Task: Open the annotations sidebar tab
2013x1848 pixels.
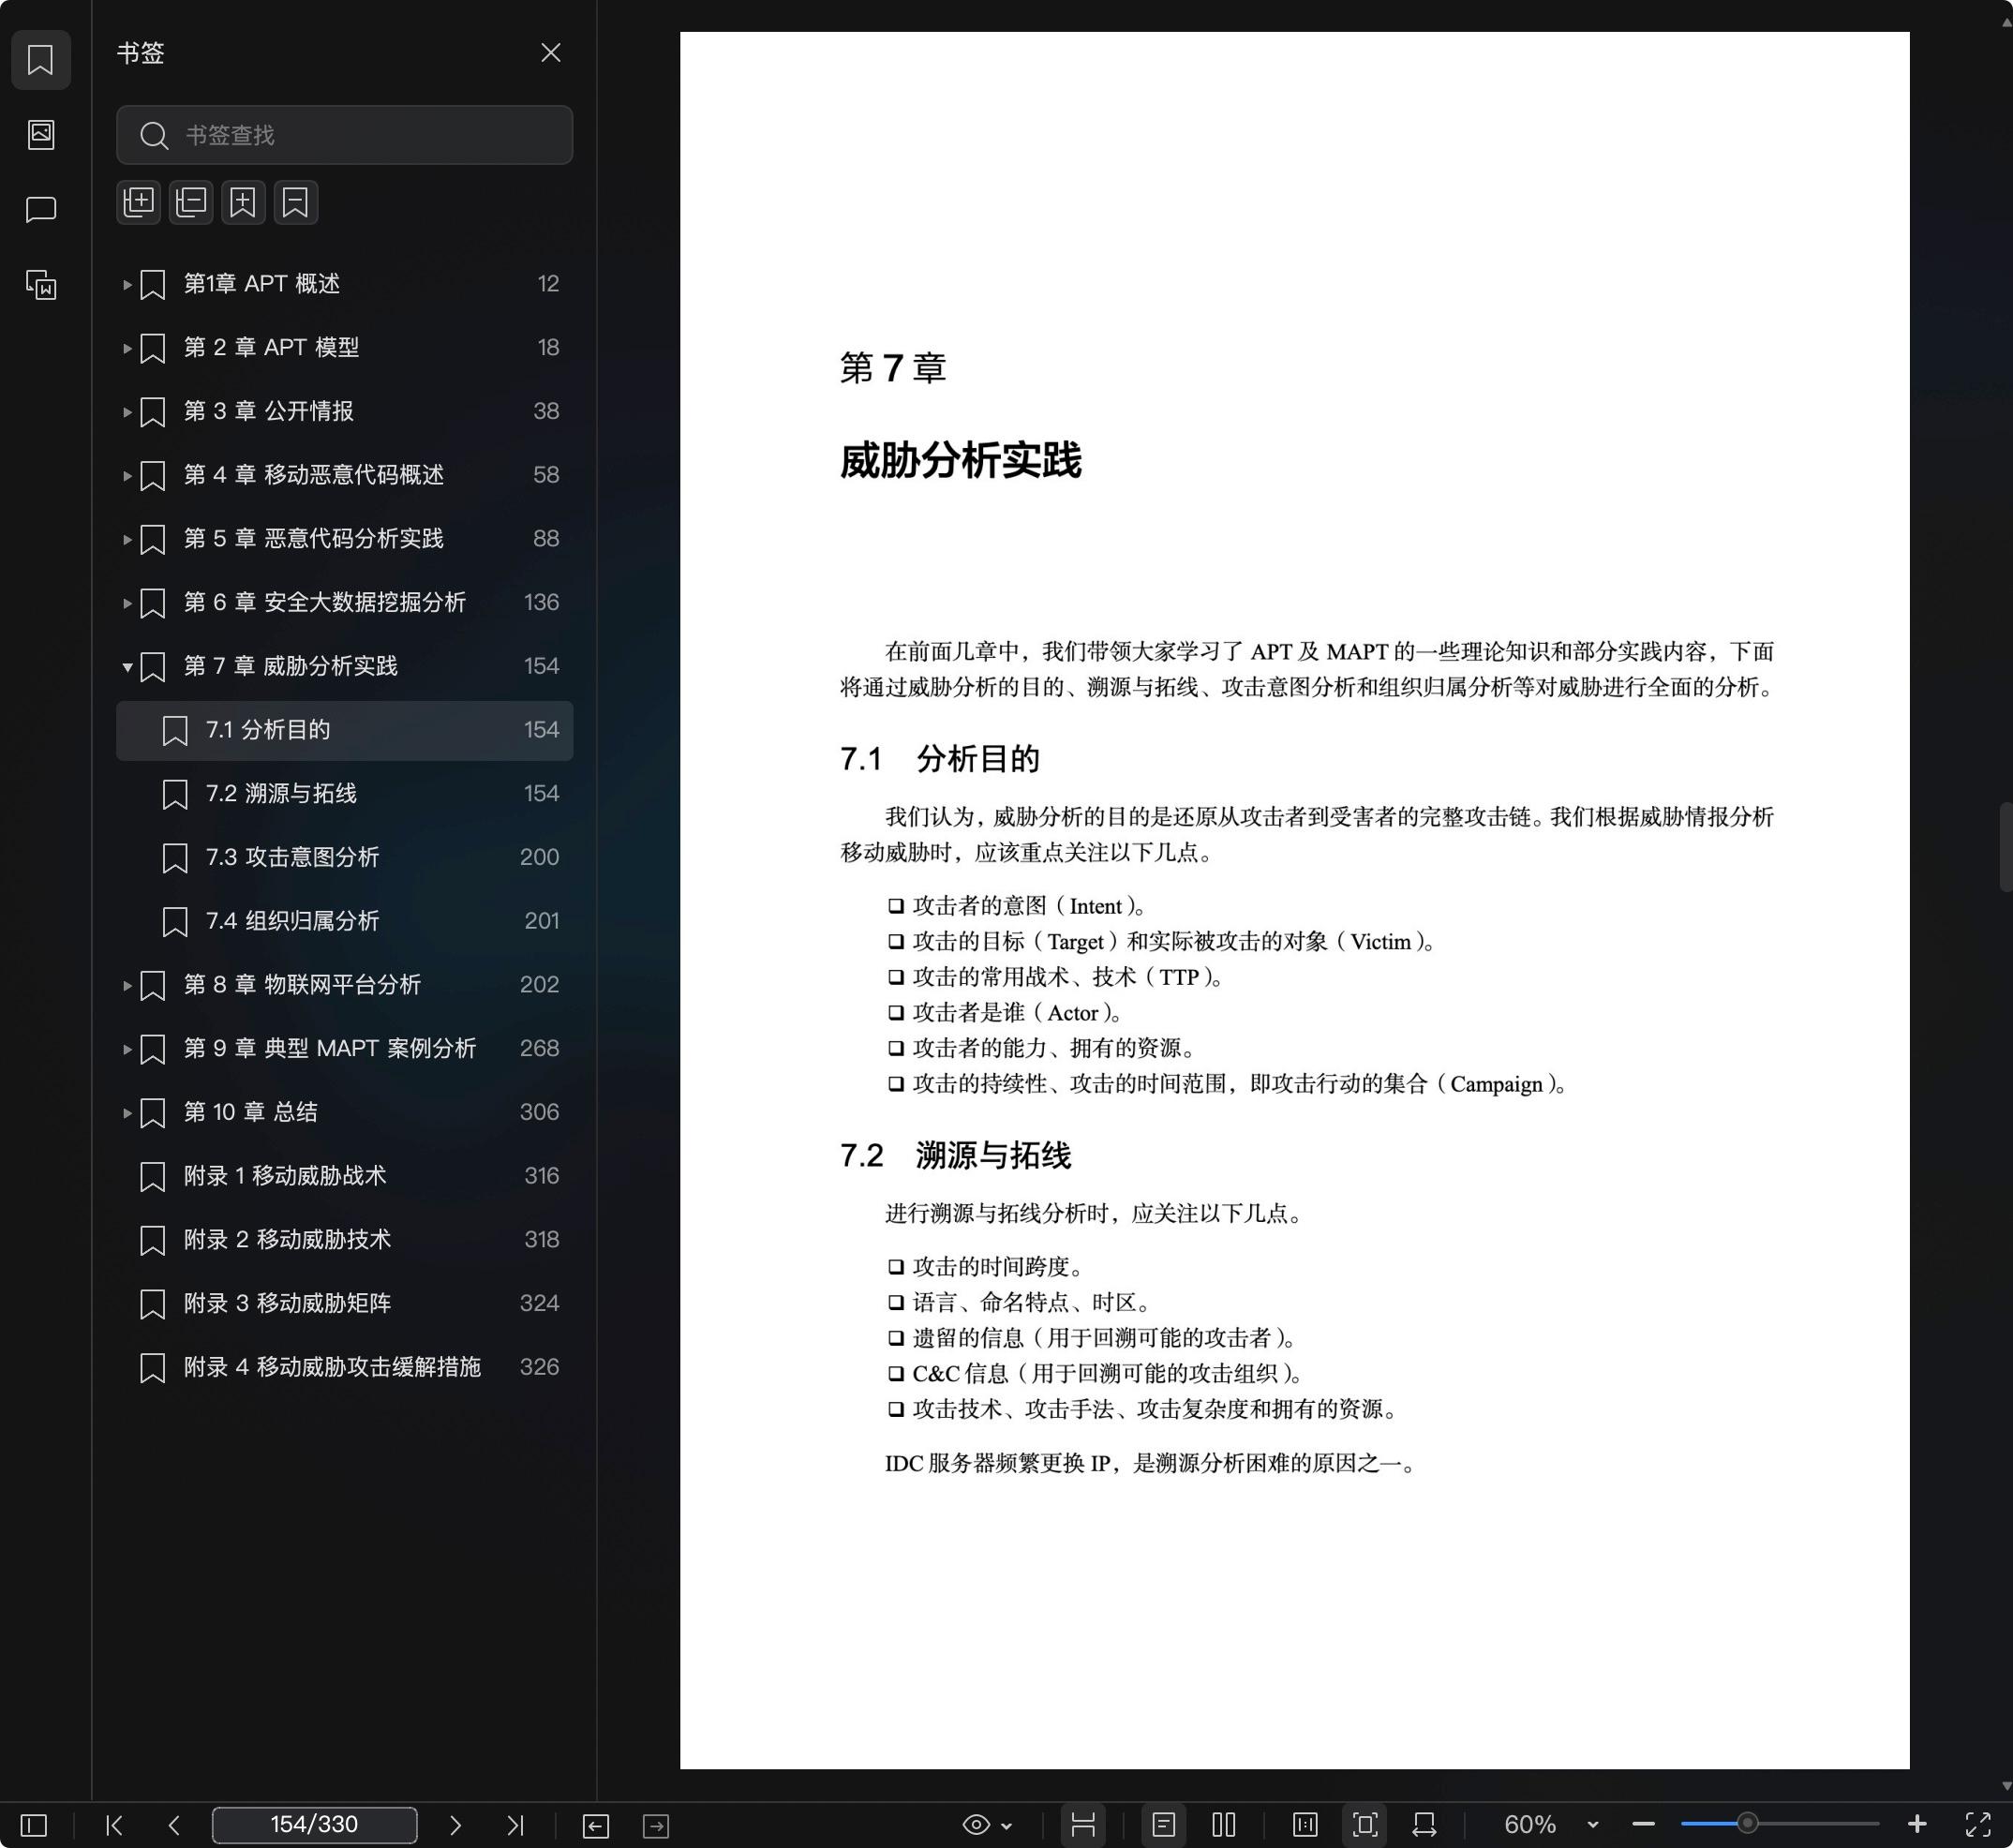Action: 40,209
